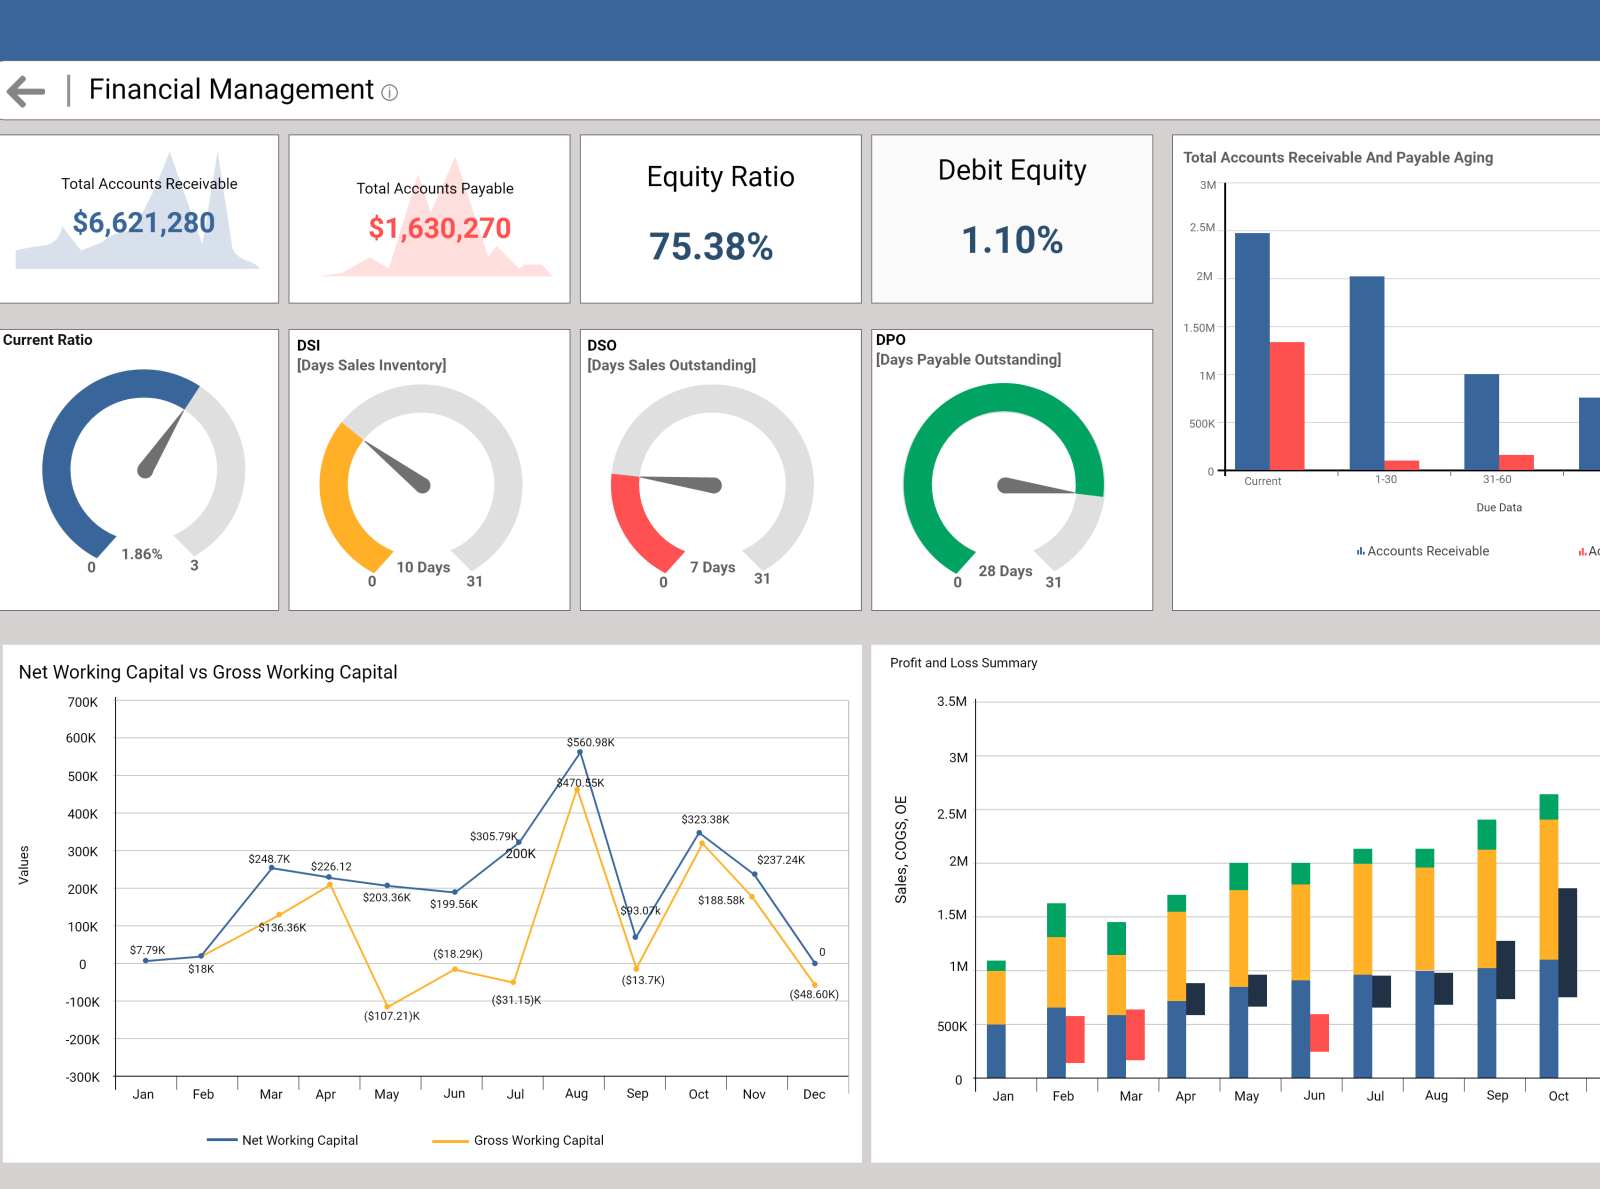
Task: Click the $1,630,270 payable total
Action: click(440, 228)
